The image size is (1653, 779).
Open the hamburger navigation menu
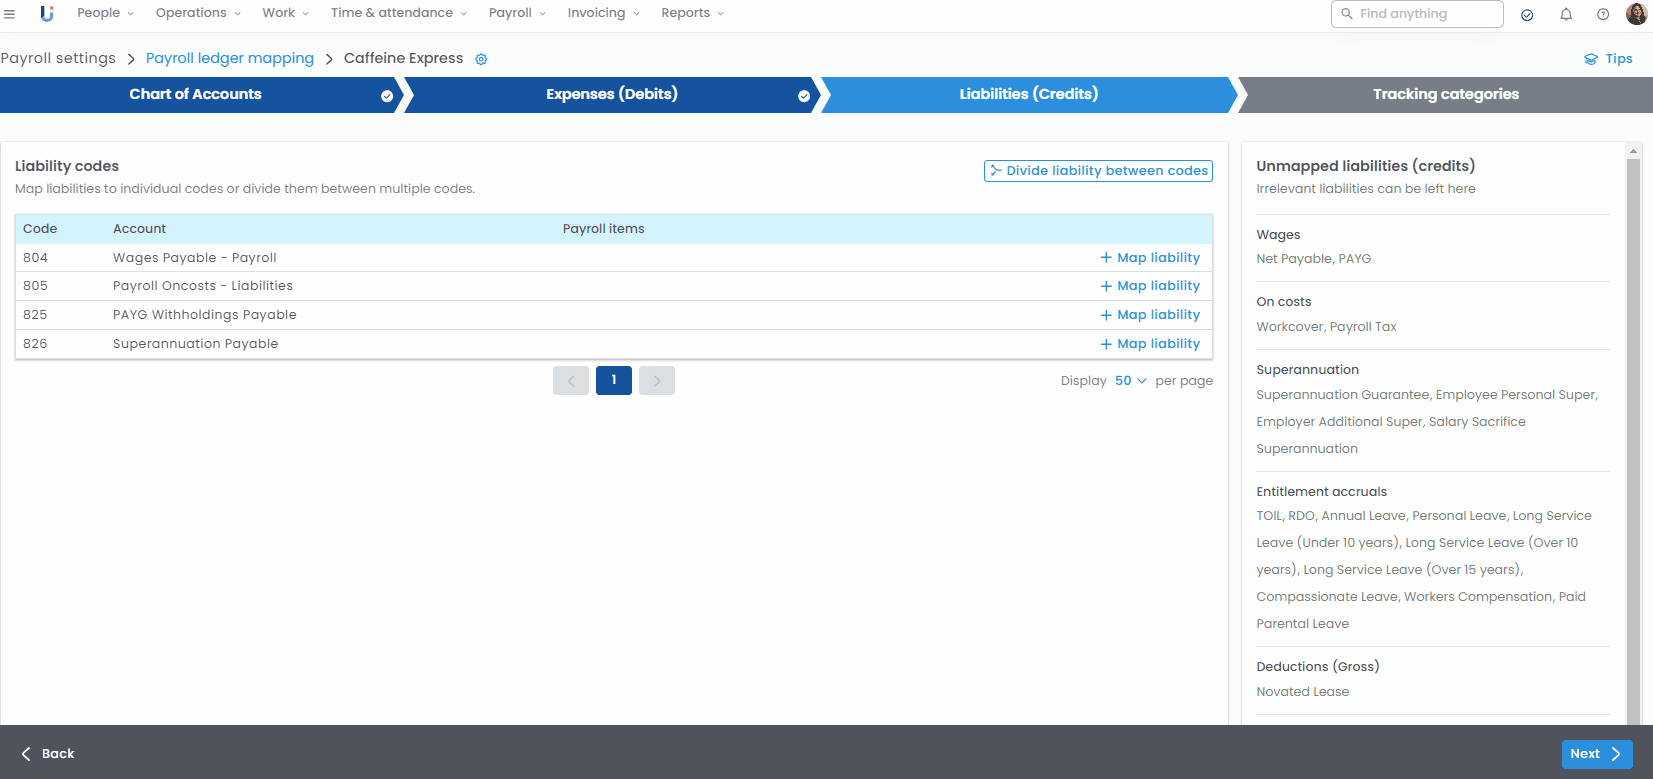[10, 14]
